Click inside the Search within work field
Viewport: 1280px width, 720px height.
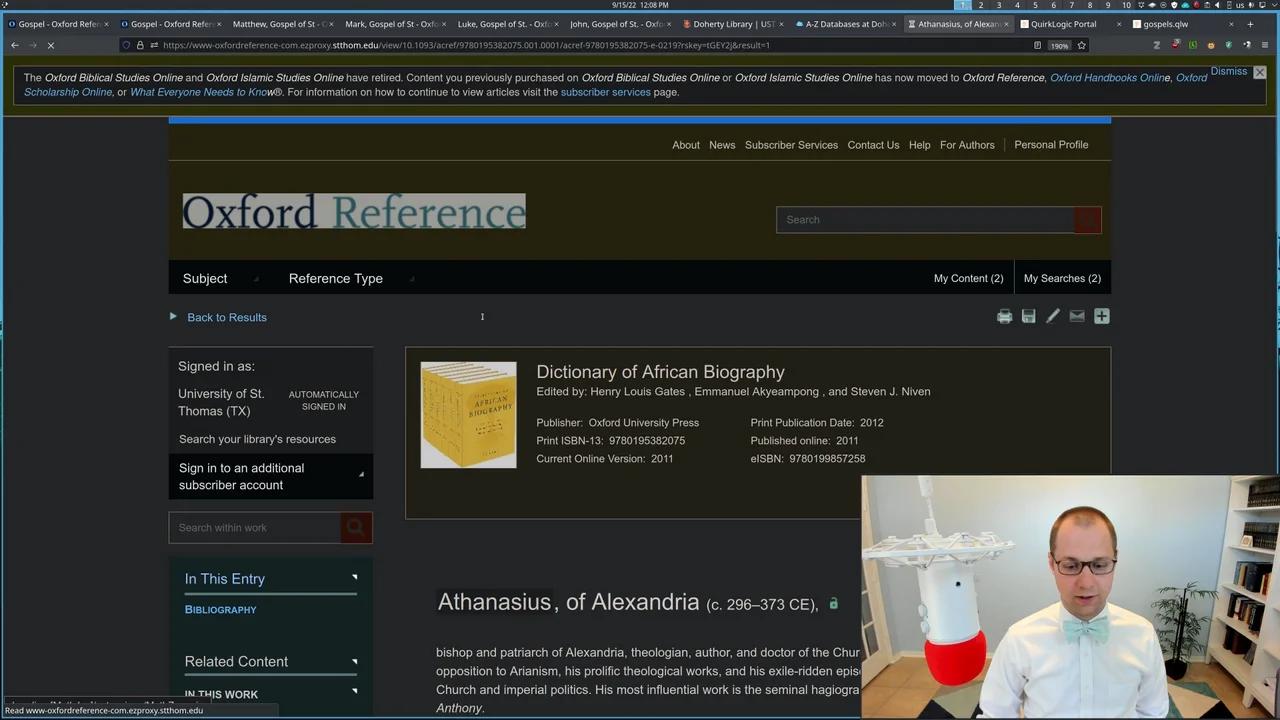click(255, 527)
